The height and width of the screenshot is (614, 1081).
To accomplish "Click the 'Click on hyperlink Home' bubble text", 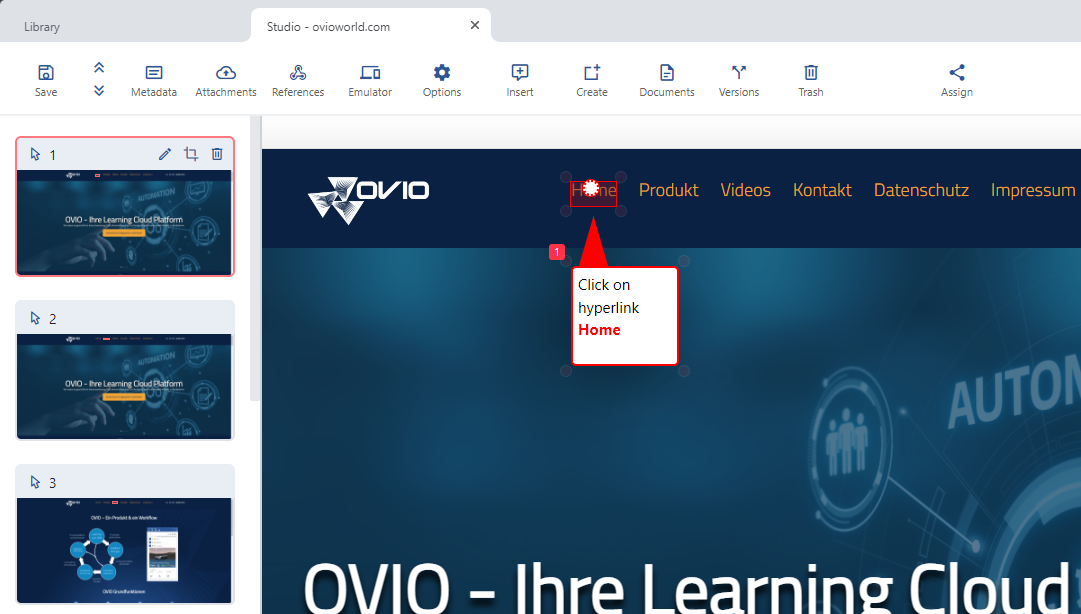I will coord(609,307).
